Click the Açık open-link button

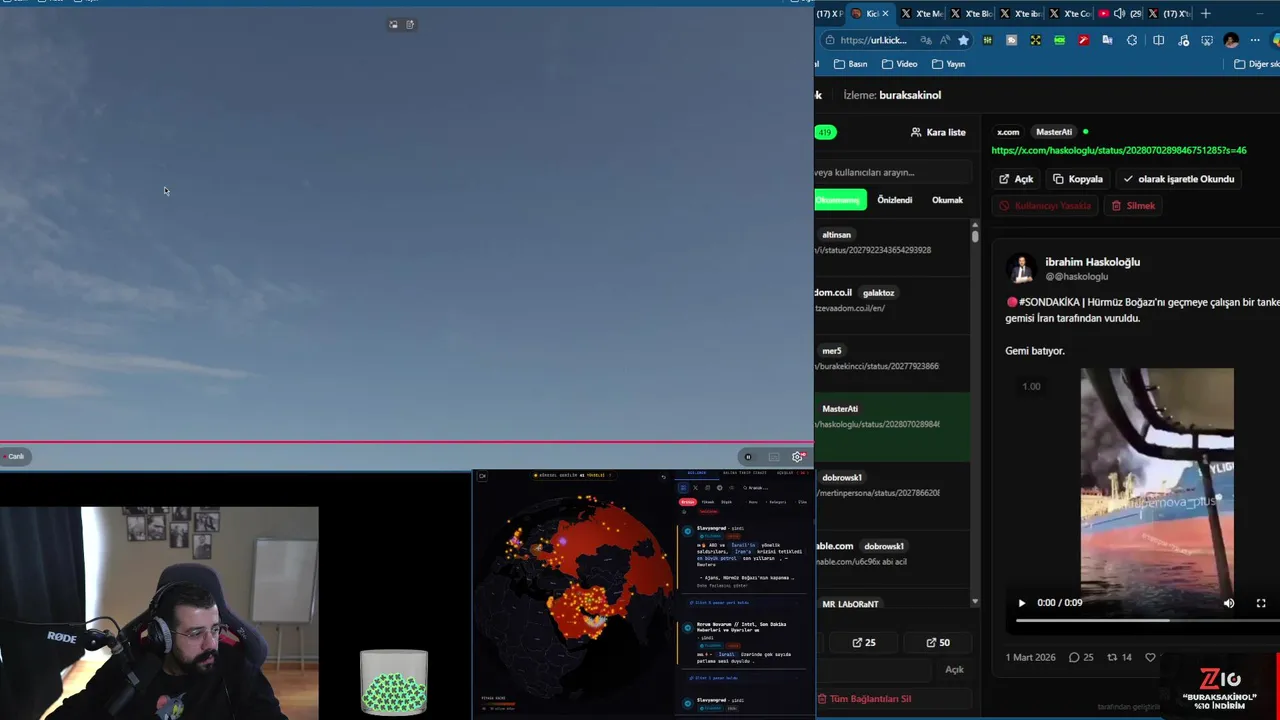(x=1016, y=179)
